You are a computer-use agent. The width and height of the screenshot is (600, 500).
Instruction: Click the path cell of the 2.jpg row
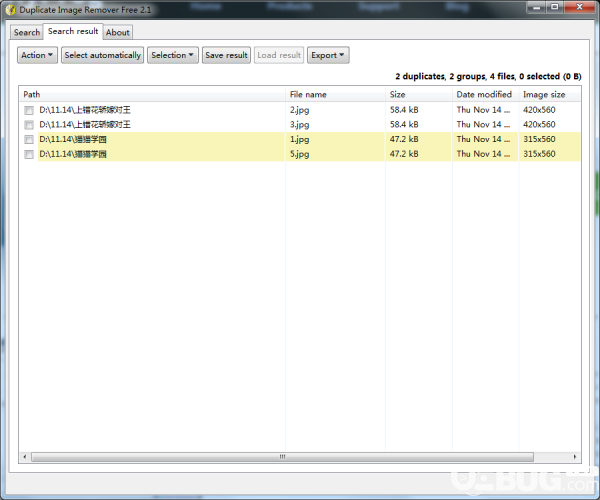85,110
